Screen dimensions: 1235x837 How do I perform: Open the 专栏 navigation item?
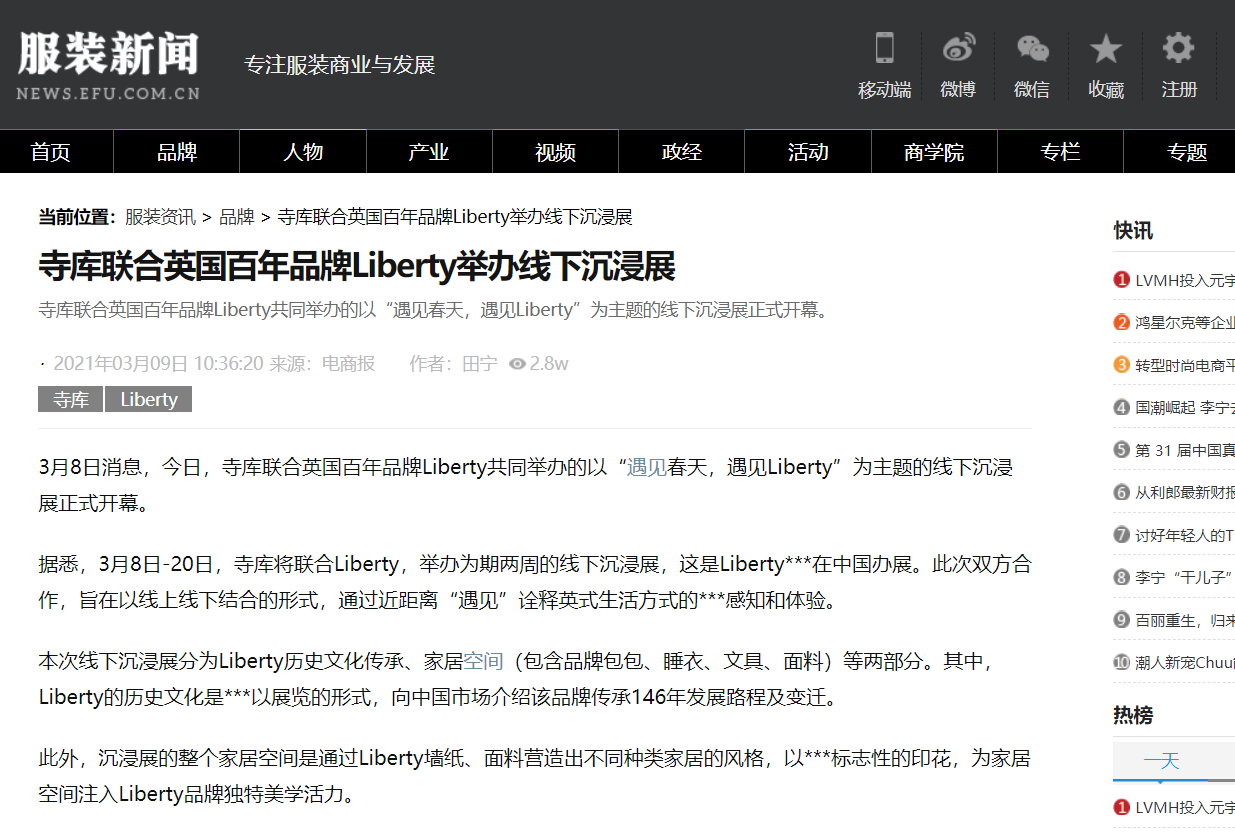1060,152
